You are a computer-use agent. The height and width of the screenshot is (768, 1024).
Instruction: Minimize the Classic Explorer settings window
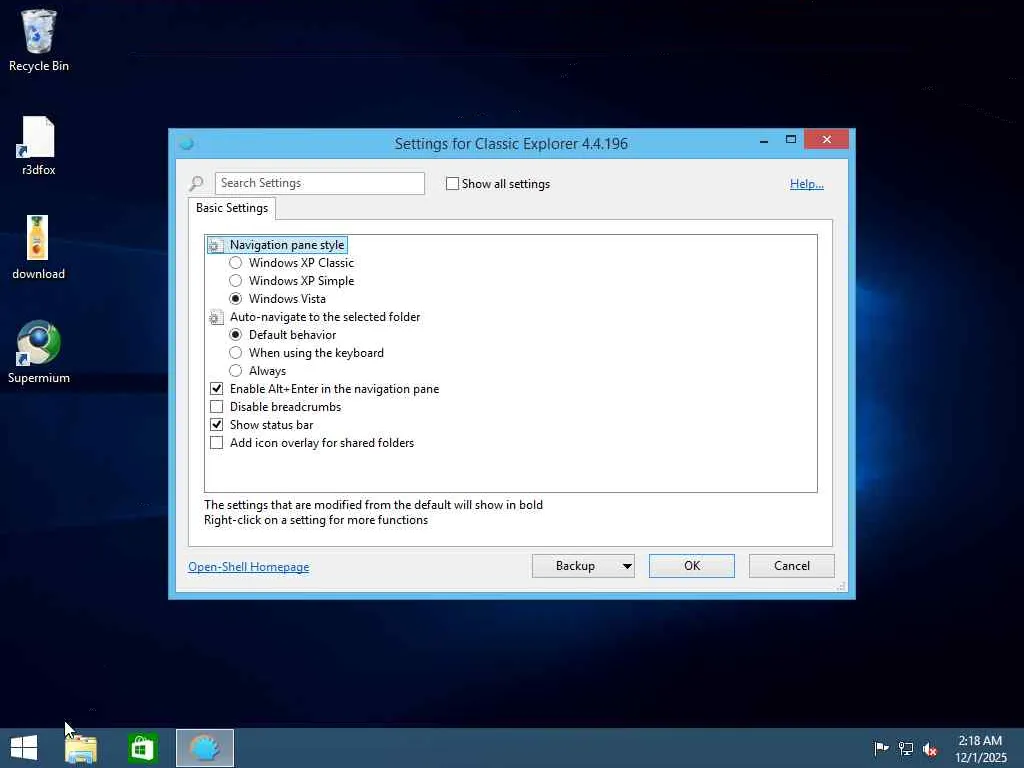tap(763, 140)
